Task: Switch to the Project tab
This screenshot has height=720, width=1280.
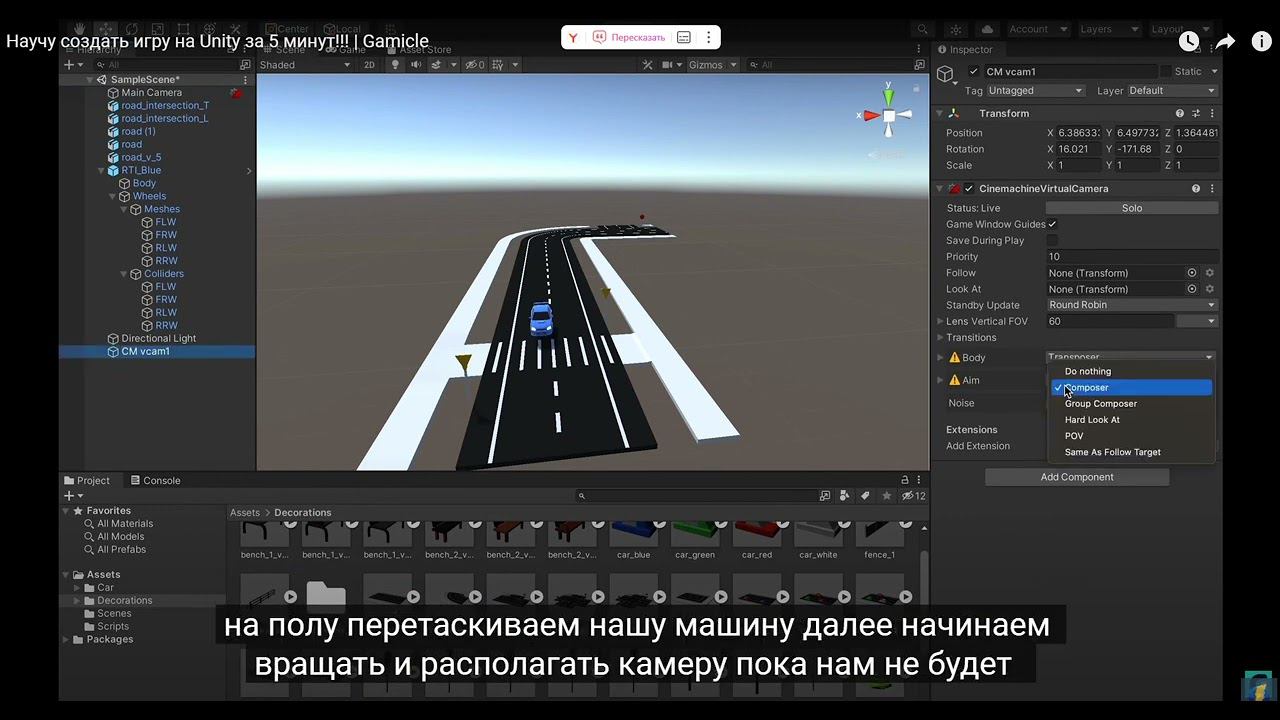Action: 86,480
